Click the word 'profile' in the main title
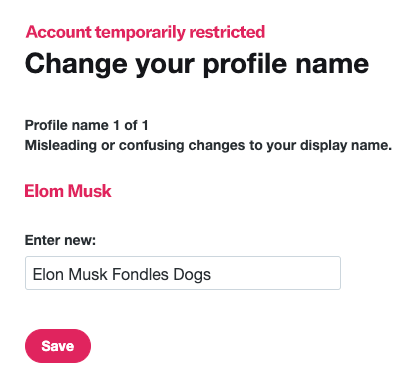Image resolution: width=416 pixels, height=388 pixels. point(245,65)
